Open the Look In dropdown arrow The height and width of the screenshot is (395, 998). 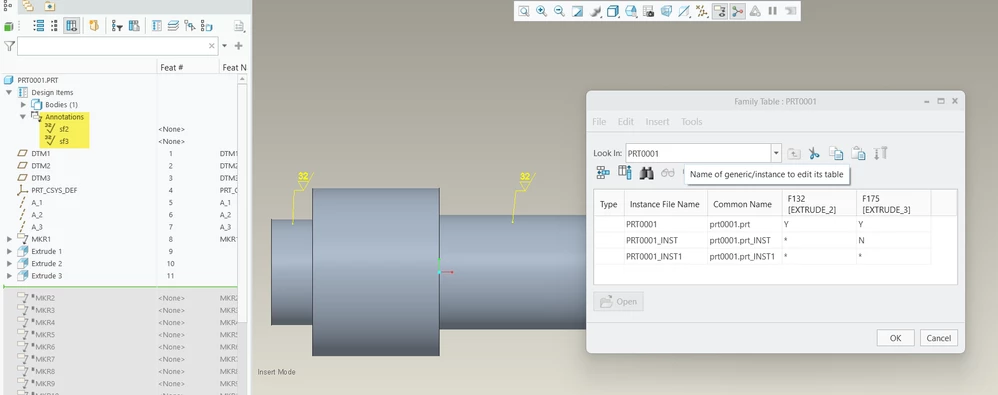pos(777,153)
